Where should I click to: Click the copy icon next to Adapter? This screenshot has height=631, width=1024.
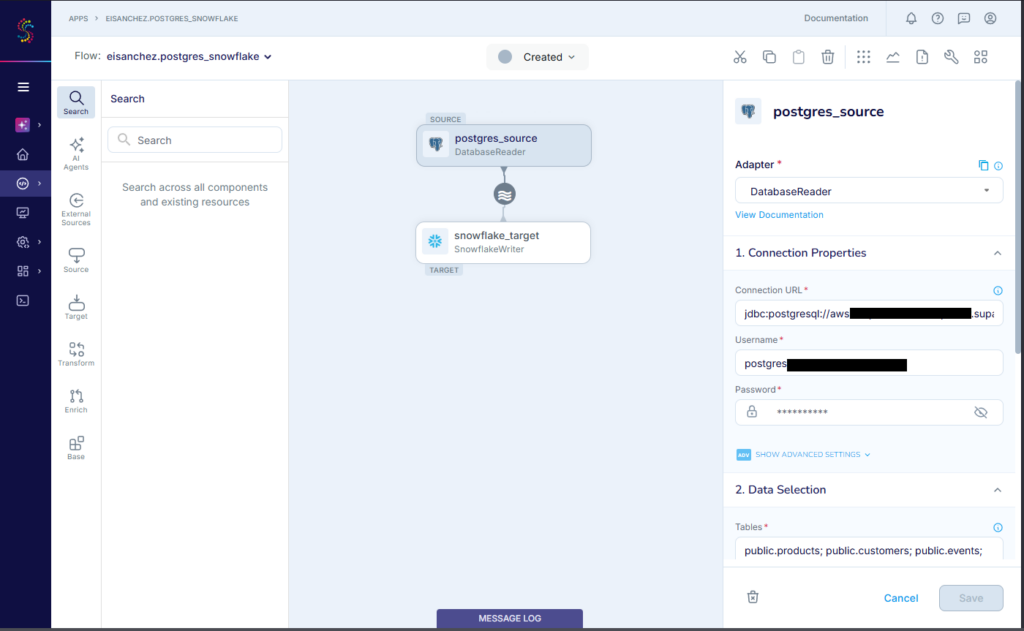click(x=983, y=165)
